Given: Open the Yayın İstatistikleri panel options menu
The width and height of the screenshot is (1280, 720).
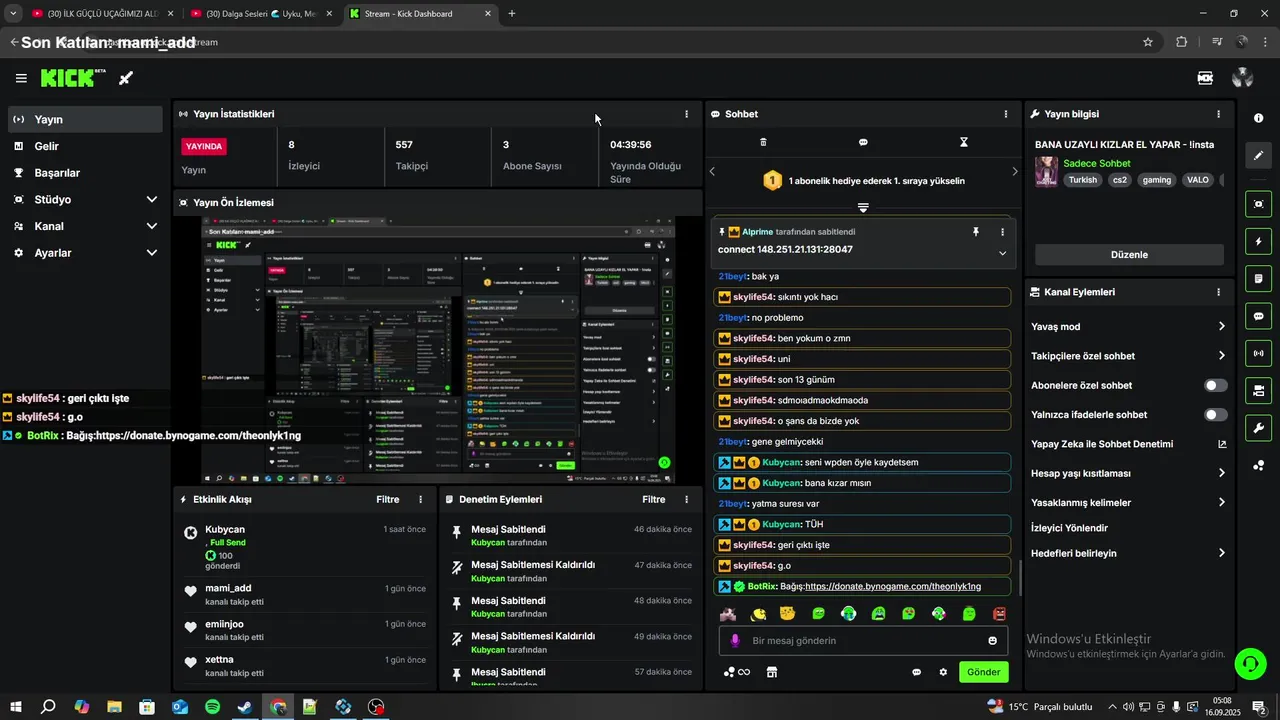Looking at the screenshot, I should 686,114.
